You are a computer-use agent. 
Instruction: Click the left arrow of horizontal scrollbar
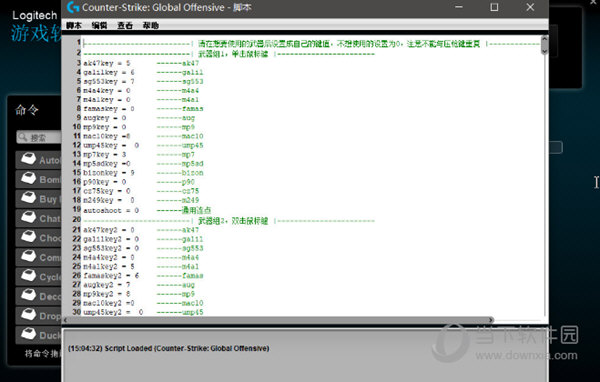[65, 320]
